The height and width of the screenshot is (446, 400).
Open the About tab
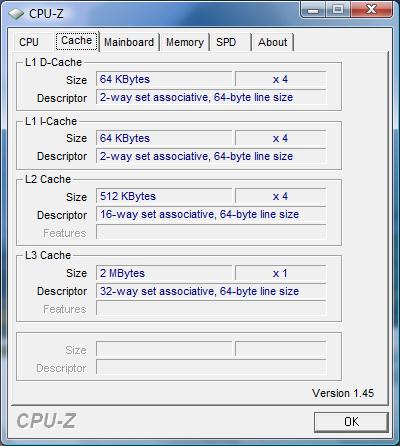click(x=273, y=42)
